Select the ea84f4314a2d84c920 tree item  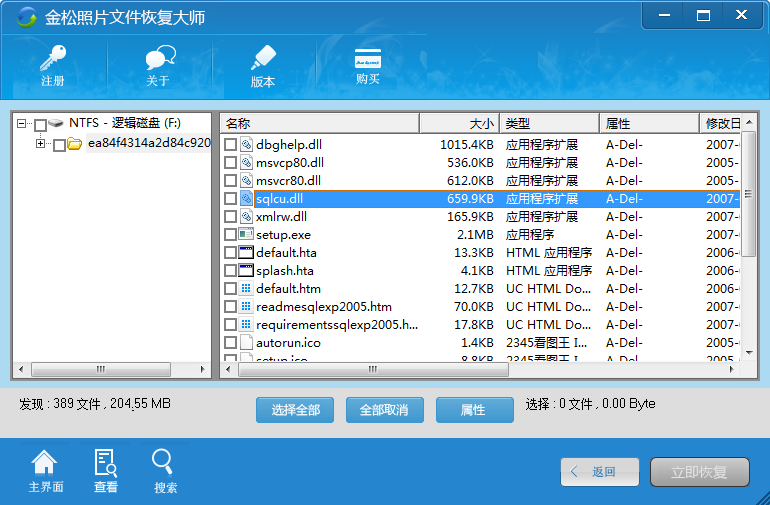click(149, 143)
